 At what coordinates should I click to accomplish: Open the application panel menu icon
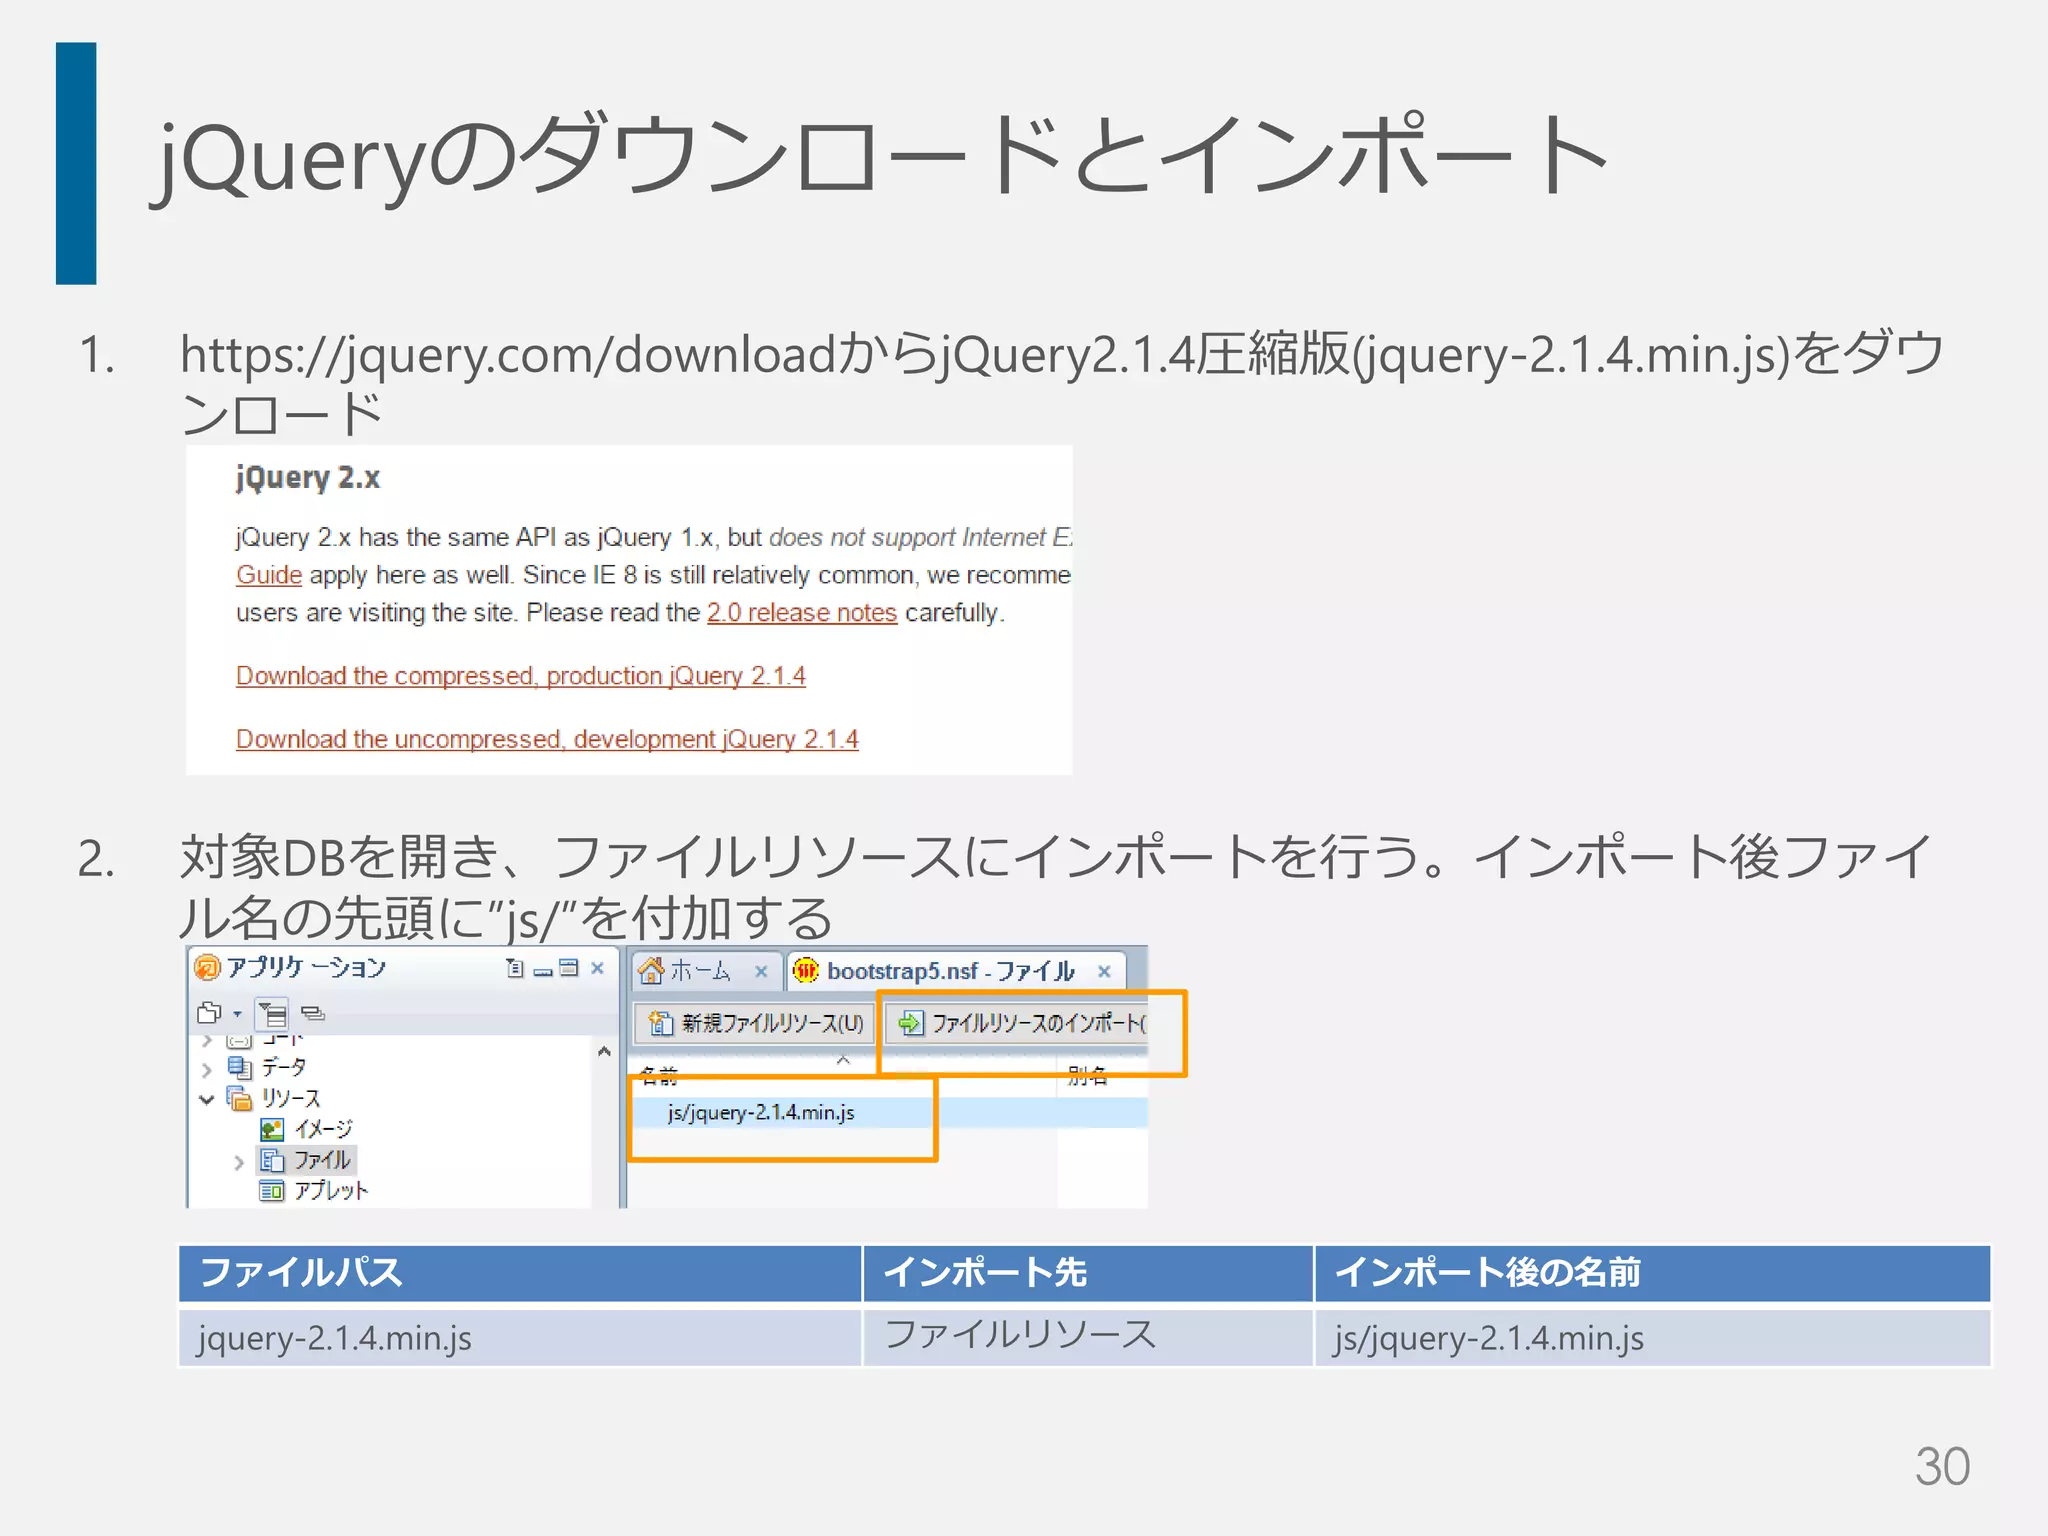(514, 967)
